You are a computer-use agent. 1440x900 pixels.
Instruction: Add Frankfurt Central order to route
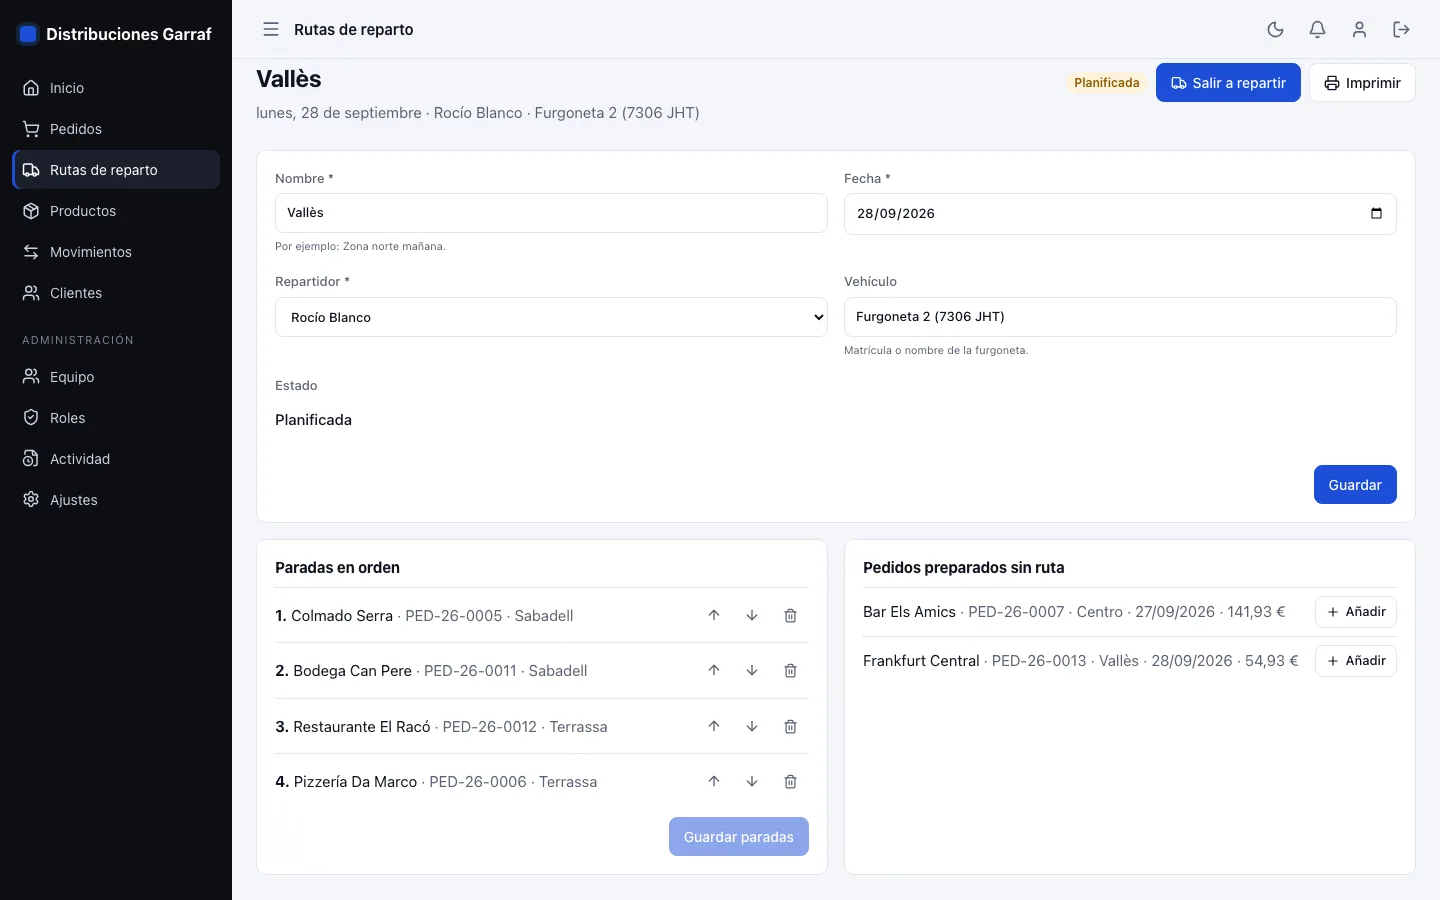[x=1356, y=661]
